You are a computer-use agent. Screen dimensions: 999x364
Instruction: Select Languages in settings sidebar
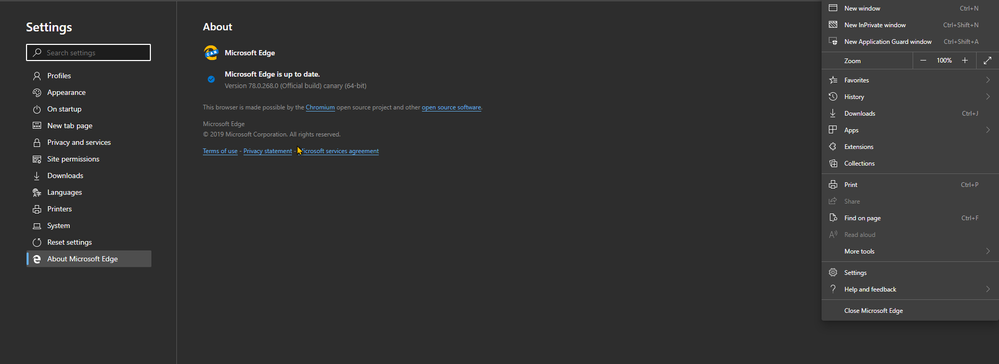[x=89, y=193]
